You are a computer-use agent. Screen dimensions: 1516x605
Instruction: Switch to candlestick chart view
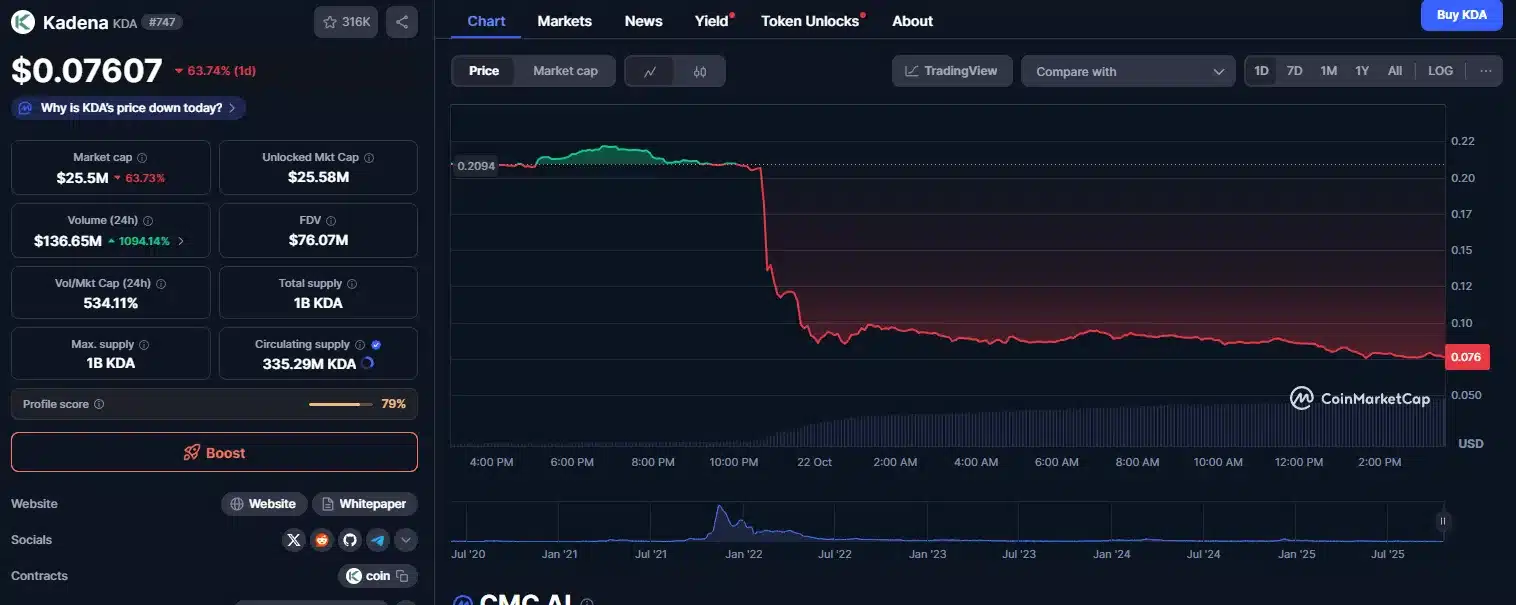coord(700,71)
